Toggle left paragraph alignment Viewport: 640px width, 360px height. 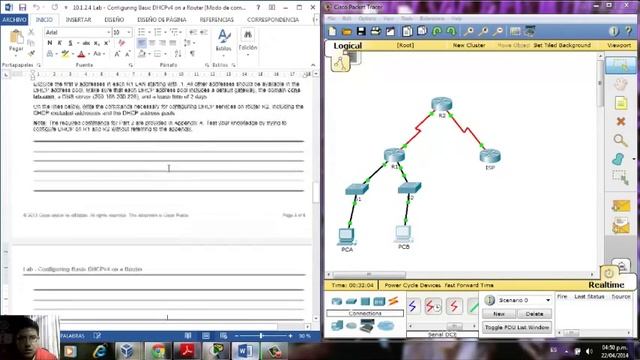[141, 43]
